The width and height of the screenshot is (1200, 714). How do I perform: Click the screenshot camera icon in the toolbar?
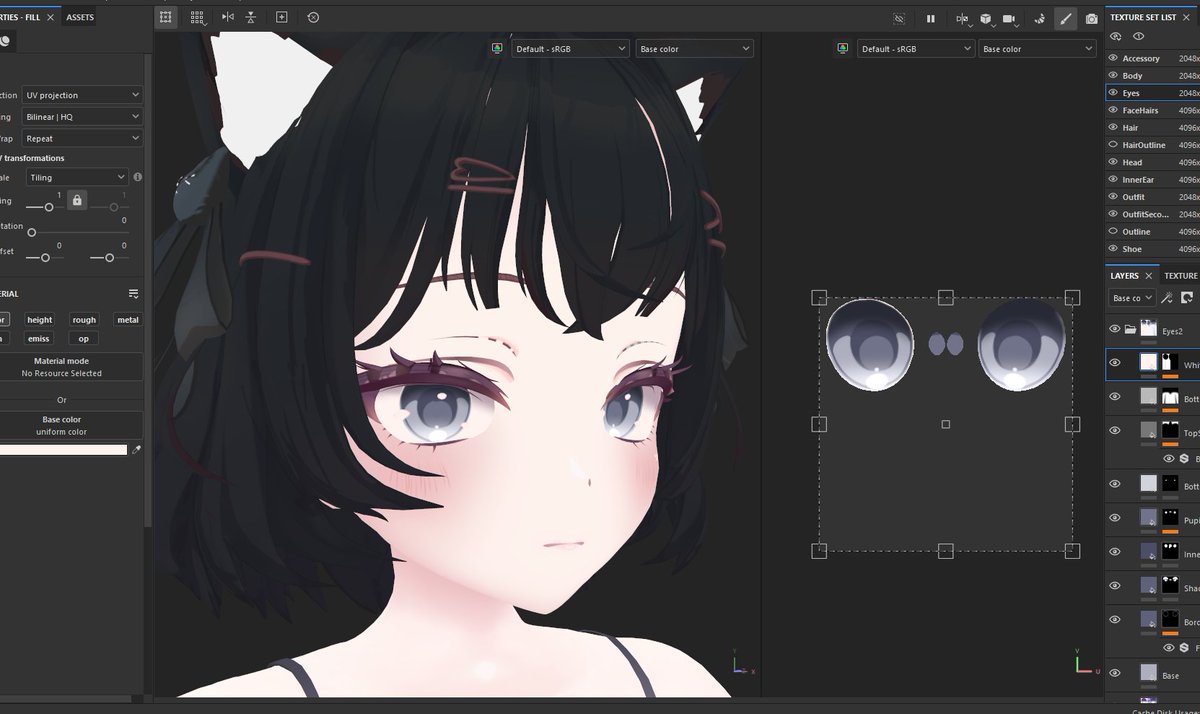(x=1092, y=18)
